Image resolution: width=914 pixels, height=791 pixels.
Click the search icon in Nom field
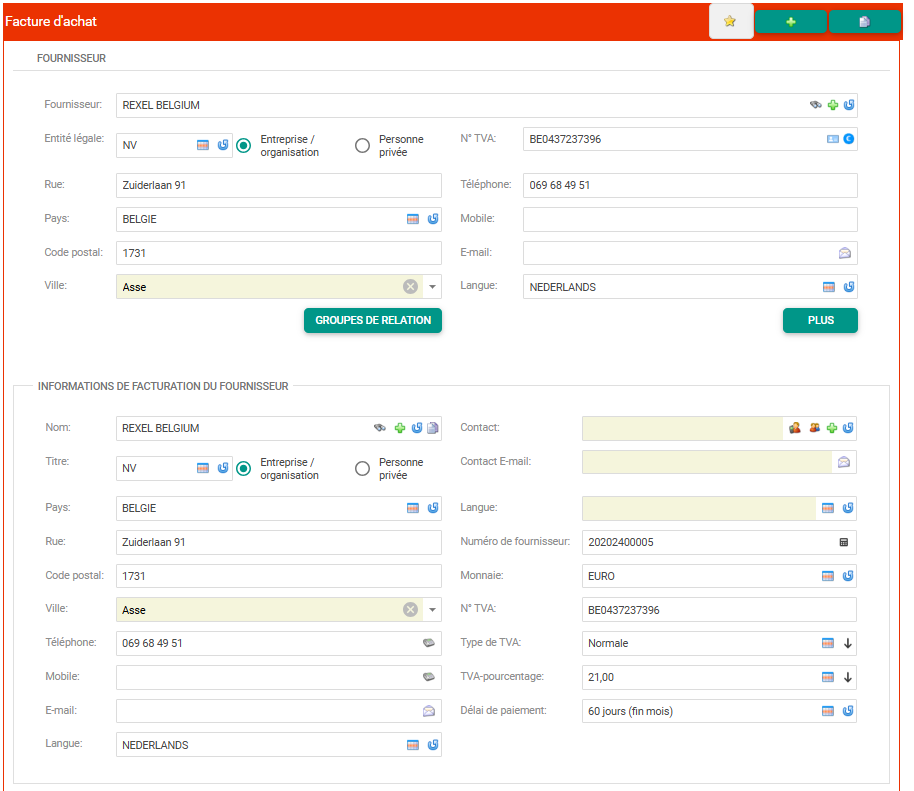pos(380,428)
